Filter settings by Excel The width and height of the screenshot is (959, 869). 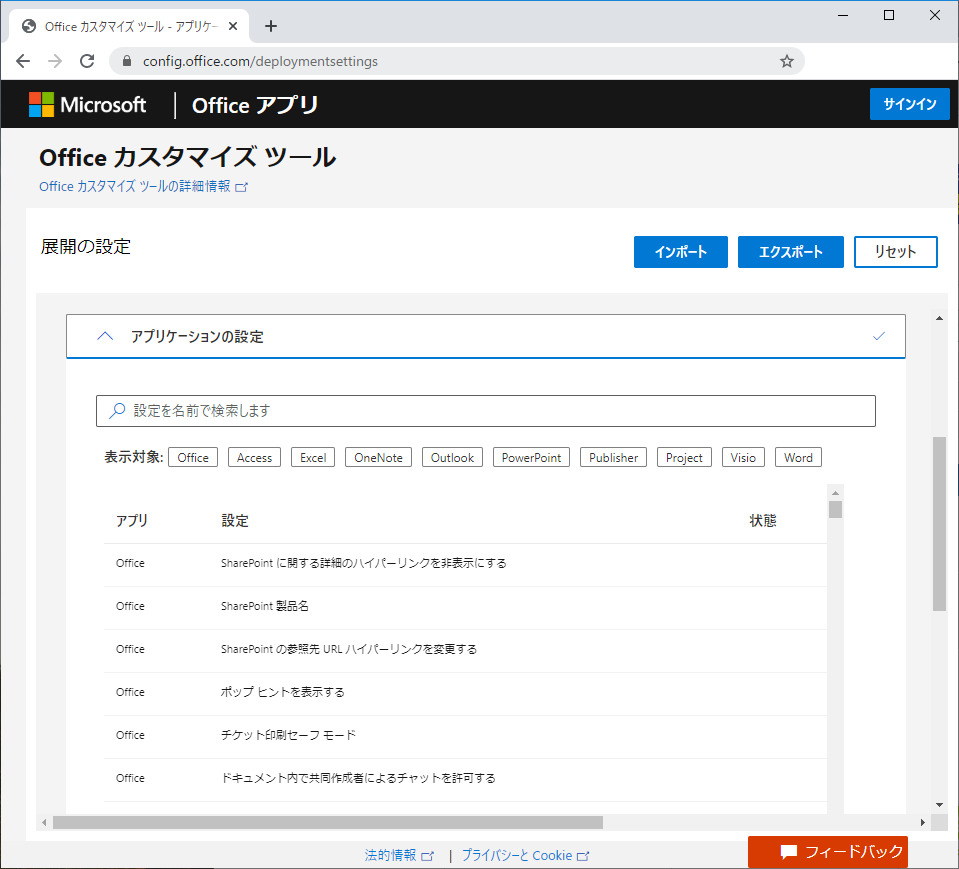pyautogui.click(x=313, y=457)
